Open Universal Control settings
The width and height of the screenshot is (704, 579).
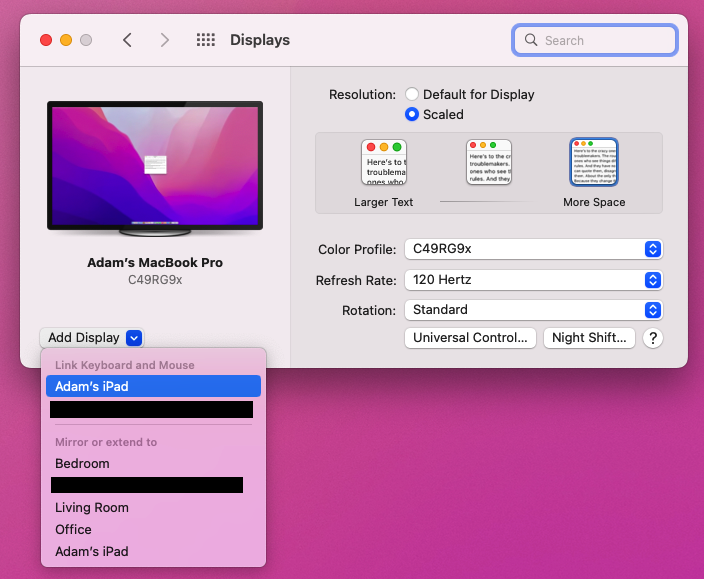tap(470, 338)
